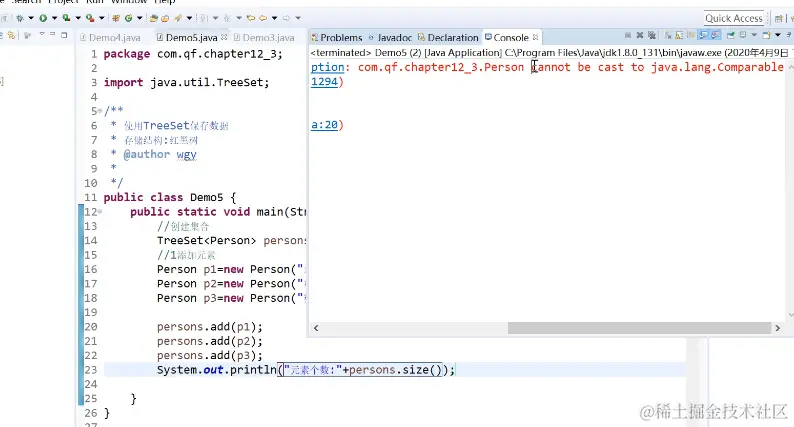Click the forward navigation arrow icon
794x427 pixels.
pos(286,18)
